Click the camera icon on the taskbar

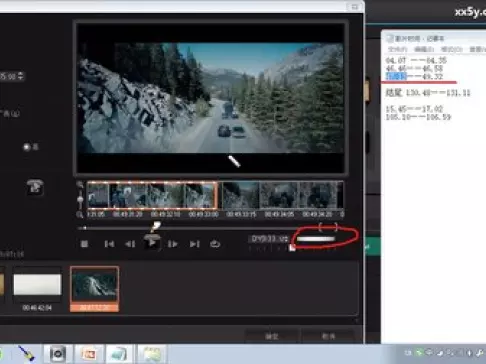[58, 354]
